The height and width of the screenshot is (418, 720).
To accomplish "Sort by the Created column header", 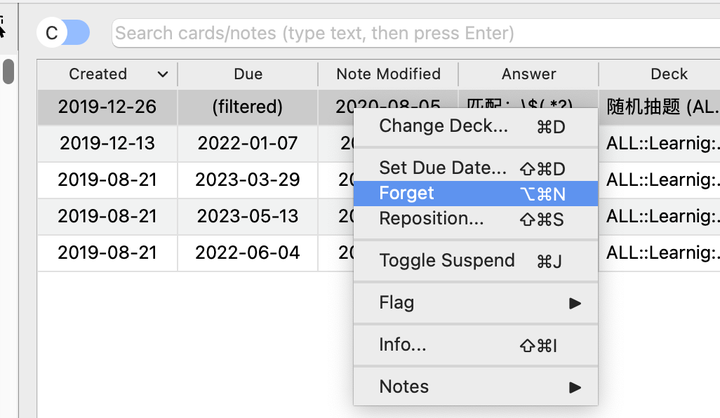I will click(x=107, y=74).
